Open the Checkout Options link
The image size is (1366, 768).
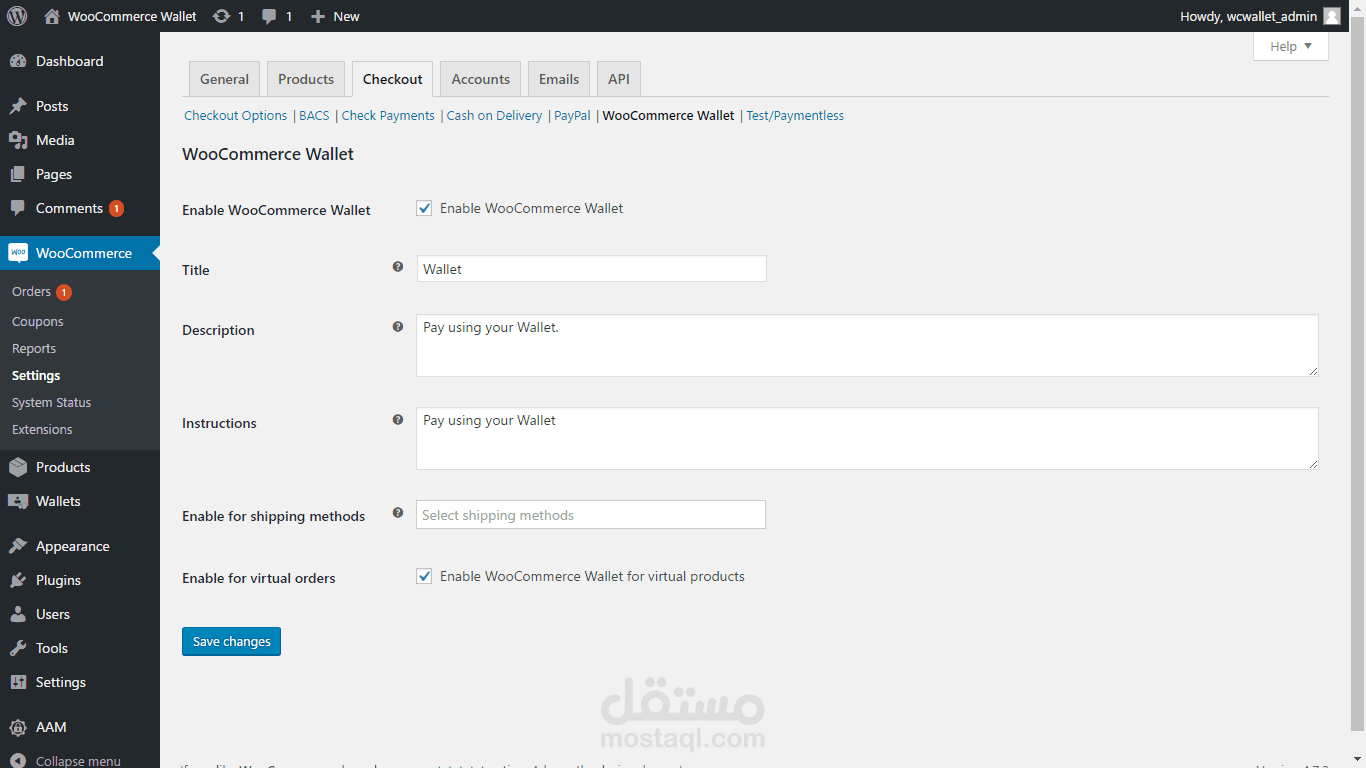point(235,116)
